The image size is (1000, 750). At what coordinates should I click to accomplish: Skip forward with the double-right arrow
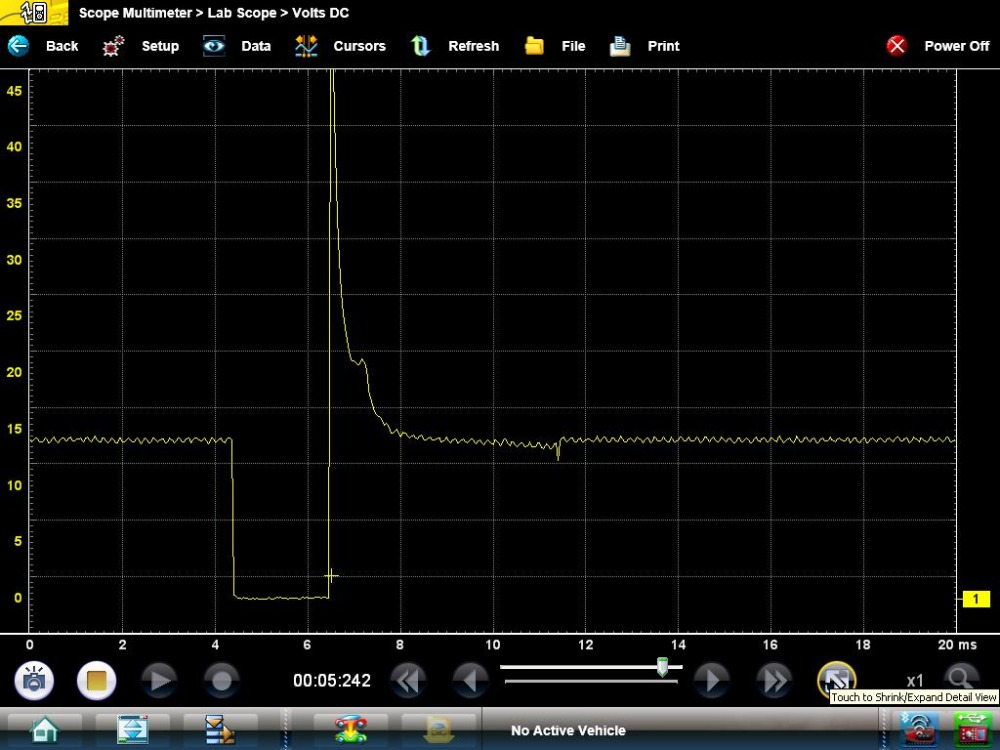pos(775,681)
